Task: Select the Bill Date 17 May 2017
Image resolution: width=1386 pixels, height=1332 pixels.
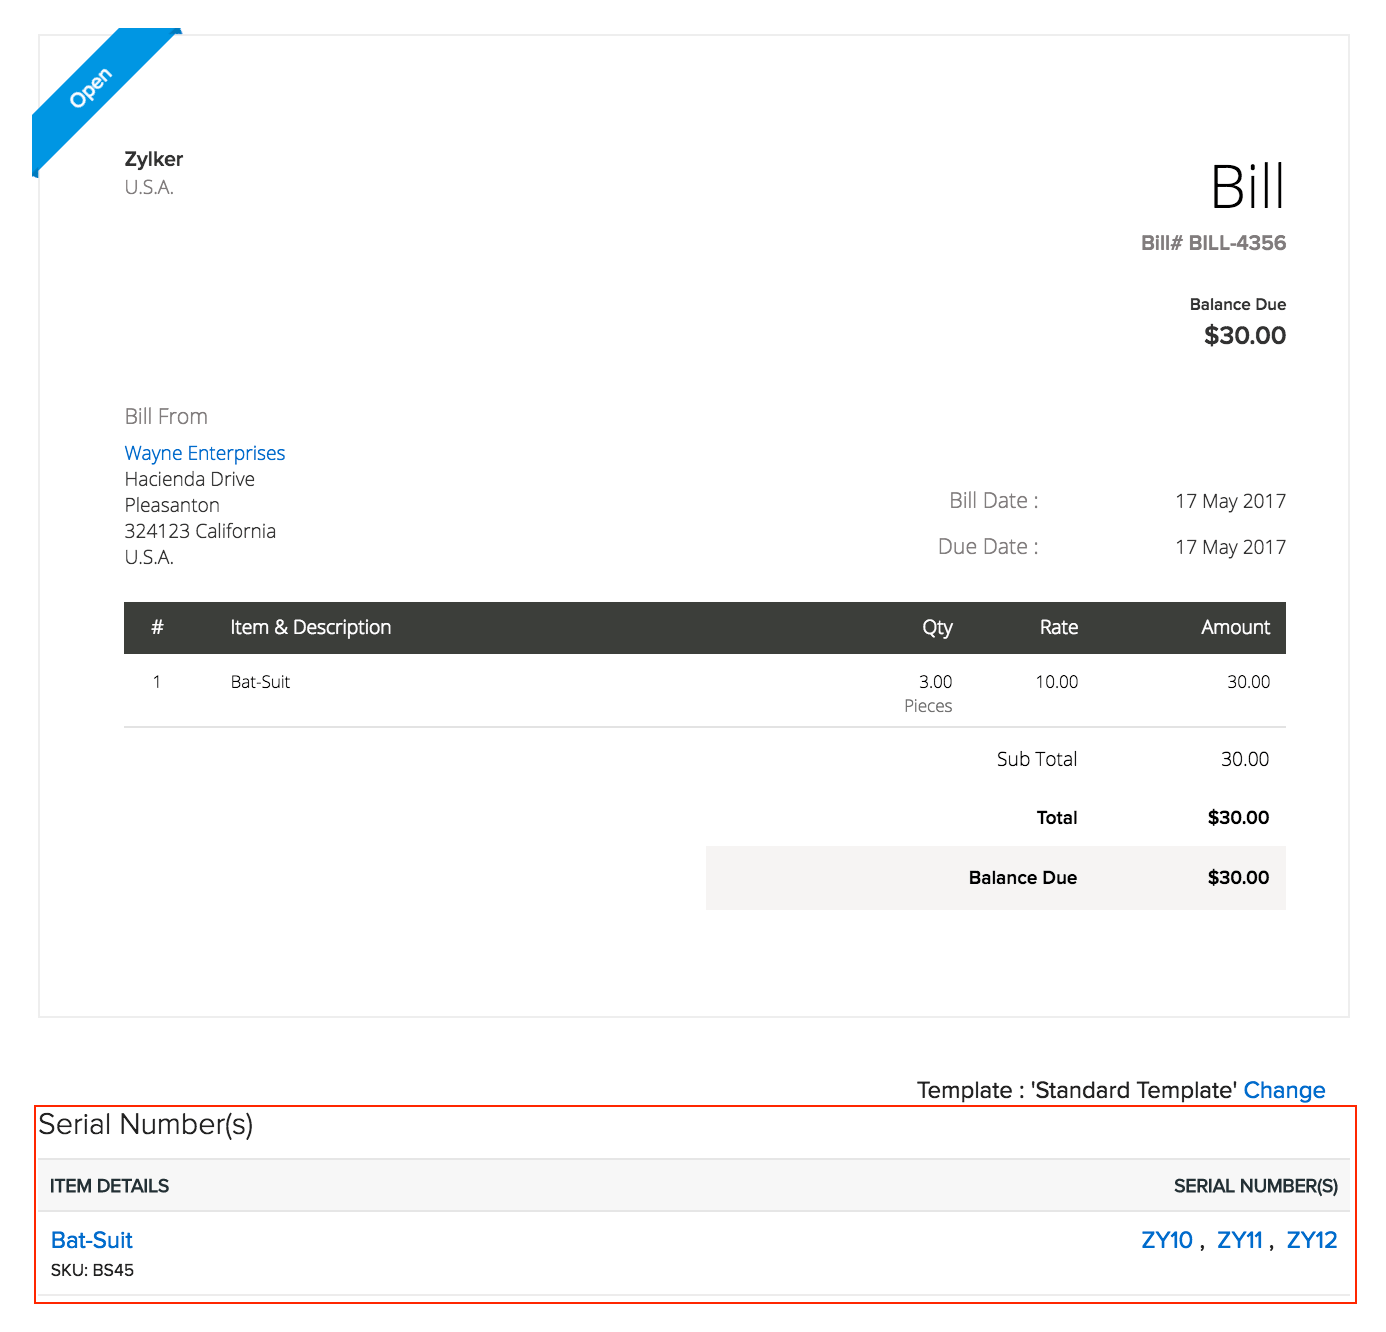Action: tap(1230, 501)
